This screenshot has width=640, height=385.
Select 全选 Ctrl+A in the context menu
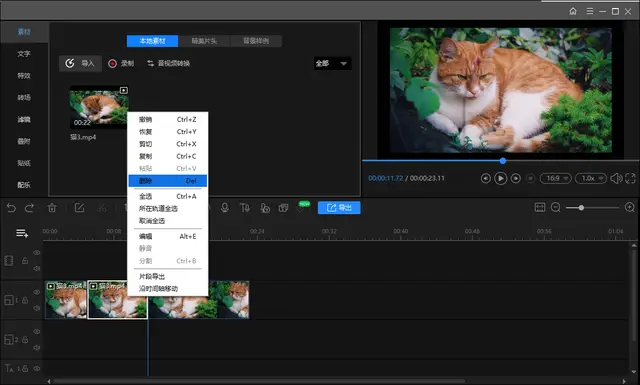tap(168, 196)
